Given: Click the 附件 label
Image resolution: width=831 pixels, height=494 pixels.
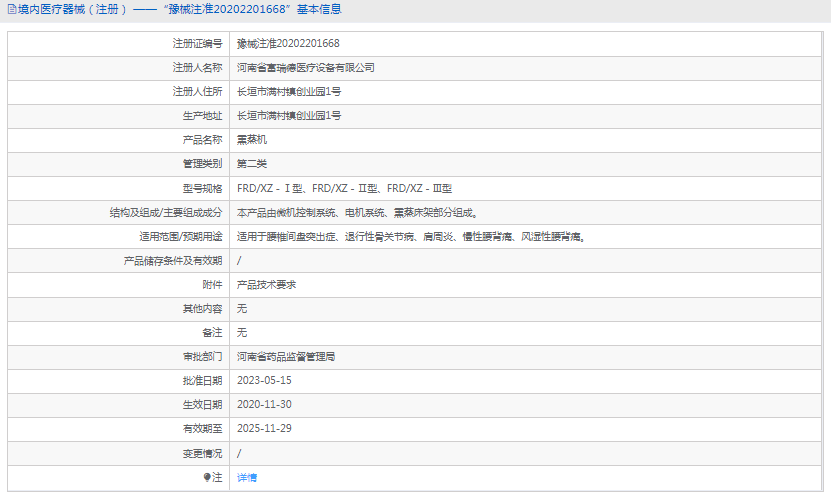Looking at the screenshot, I should click(x=213, y=285).
